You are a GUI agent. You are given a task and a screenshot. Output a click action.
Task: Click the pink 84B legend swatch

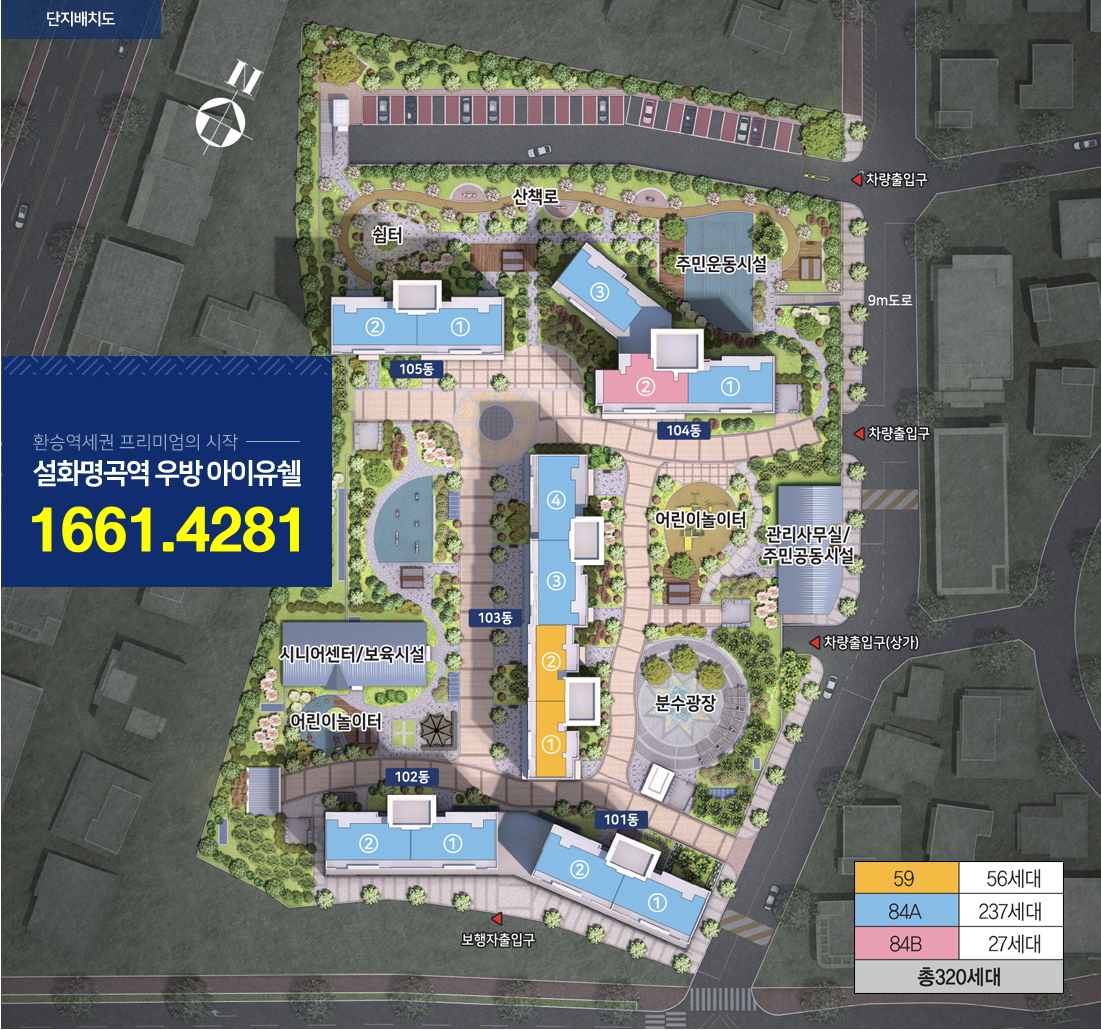tap(906, 944)
